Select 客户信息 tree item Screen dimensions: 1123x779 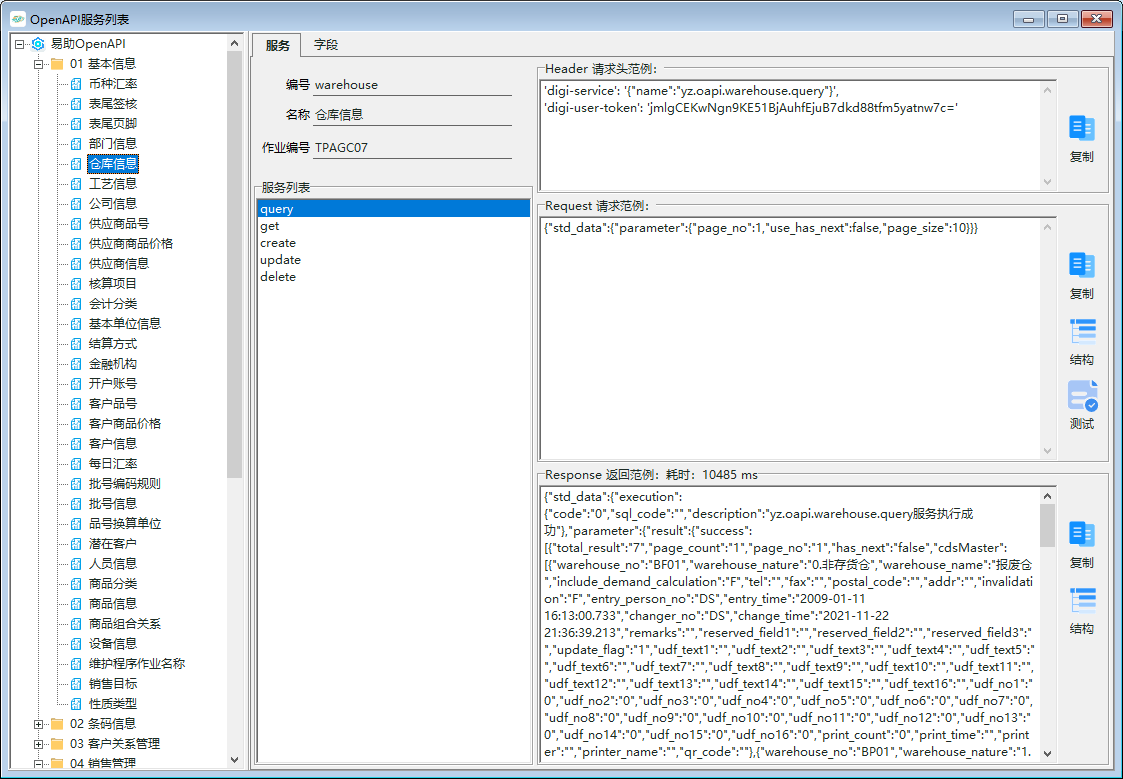pos(112,444)
